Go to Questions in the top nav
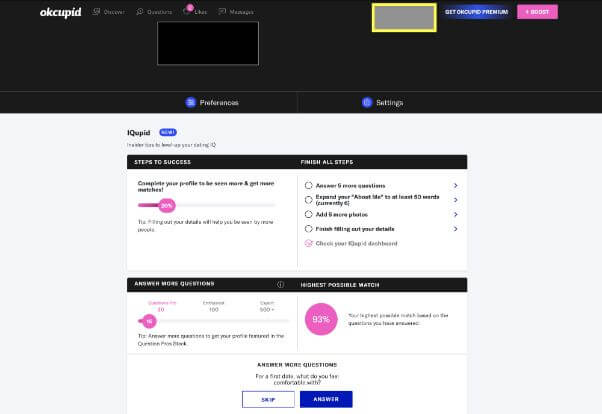This screenshot has height=414, width=602. tap(154, 12)
